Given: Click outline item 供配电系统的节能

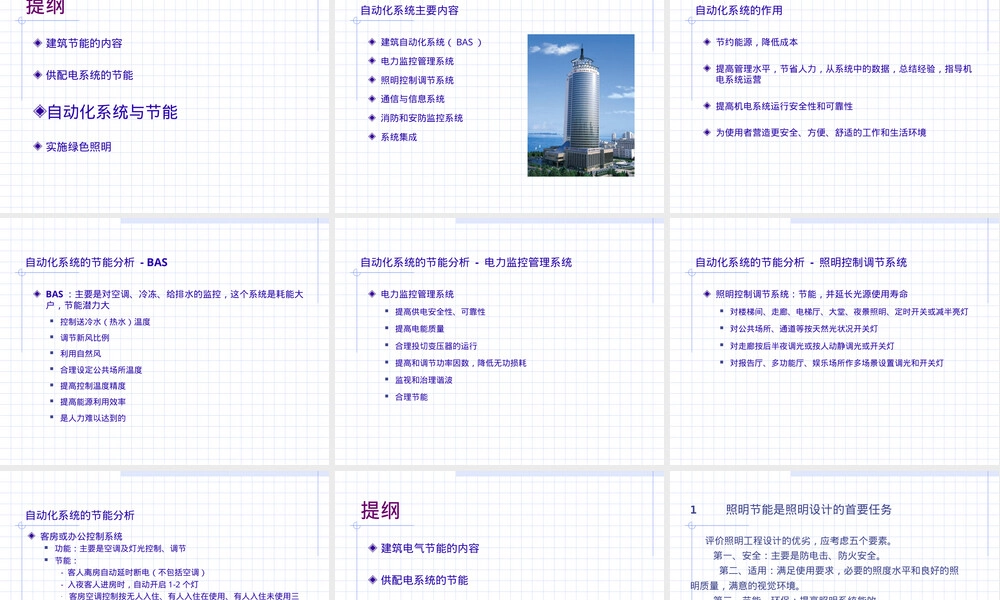Looking at the screenshot, I should point(89,75).
